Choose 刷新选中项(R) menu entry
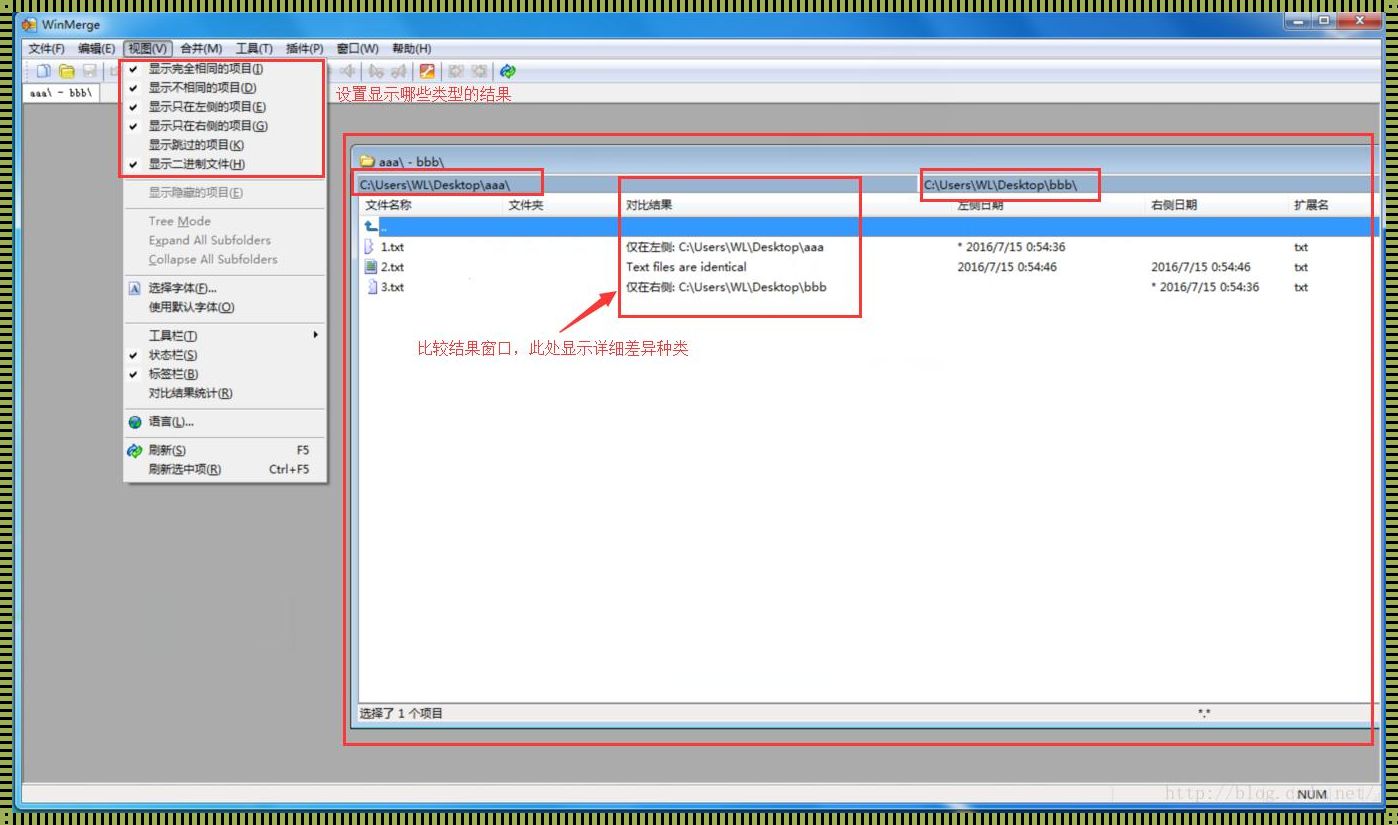This screenshot has width=1398, height=825. (x=225, y=470)
